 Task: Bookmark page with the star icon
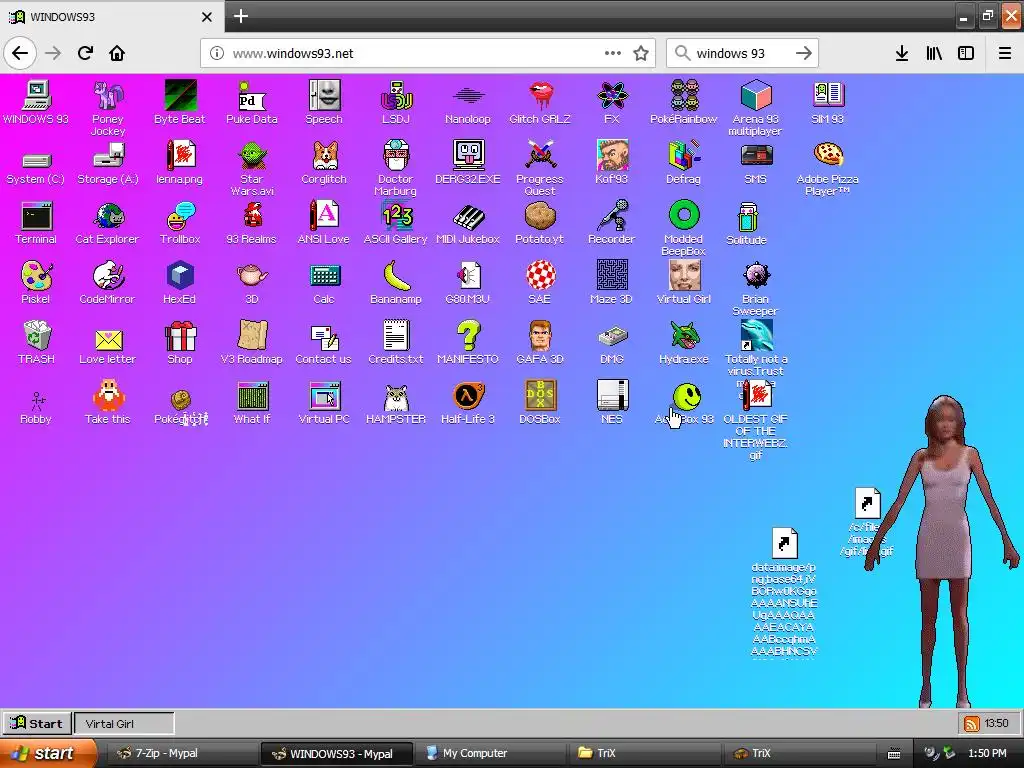point(641,53)
